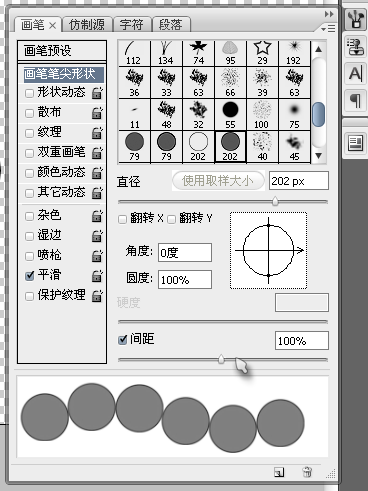Uncheck the 平滑 checkbox
368x491 pixels.
pyautogui.click(x=30, y=276)
